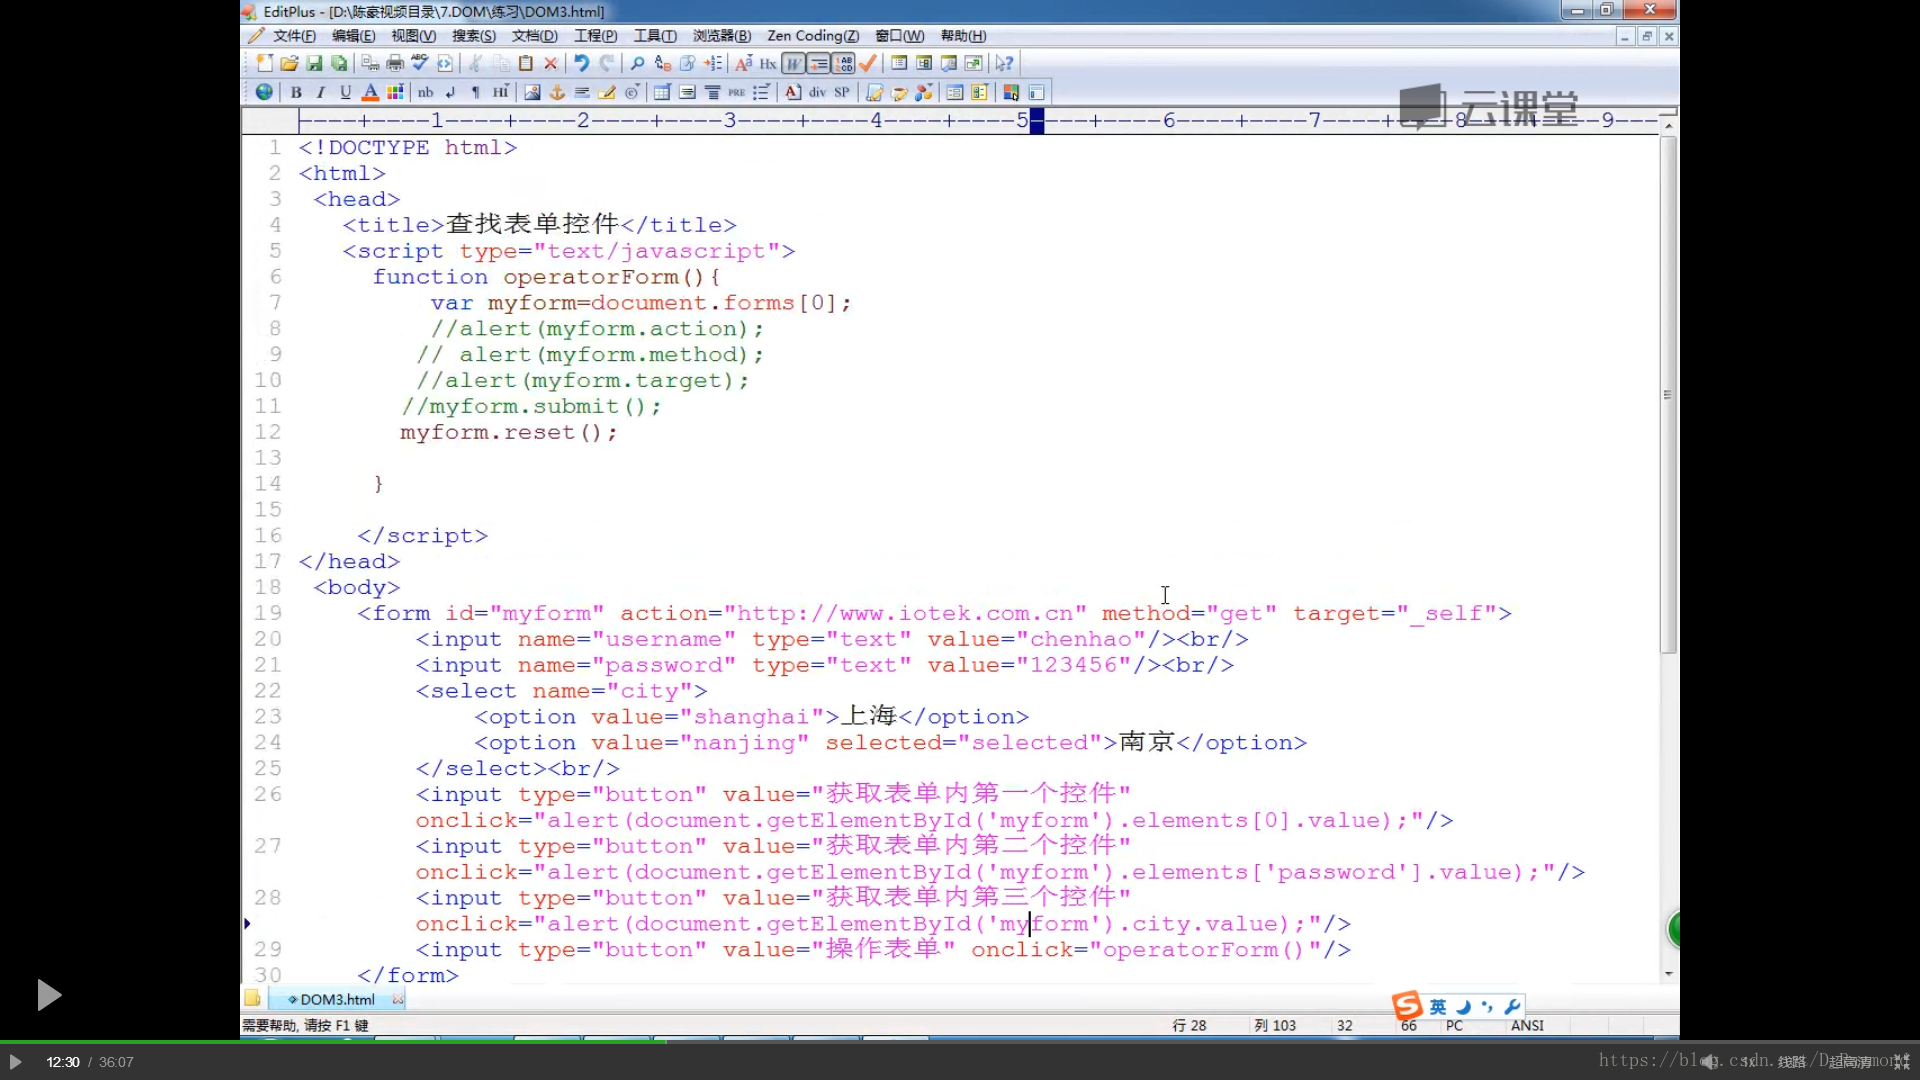Insert paragraph tag with pilcrow icon
The height and width of the screenshot is (1080, 1920).
tap(476, 92)
